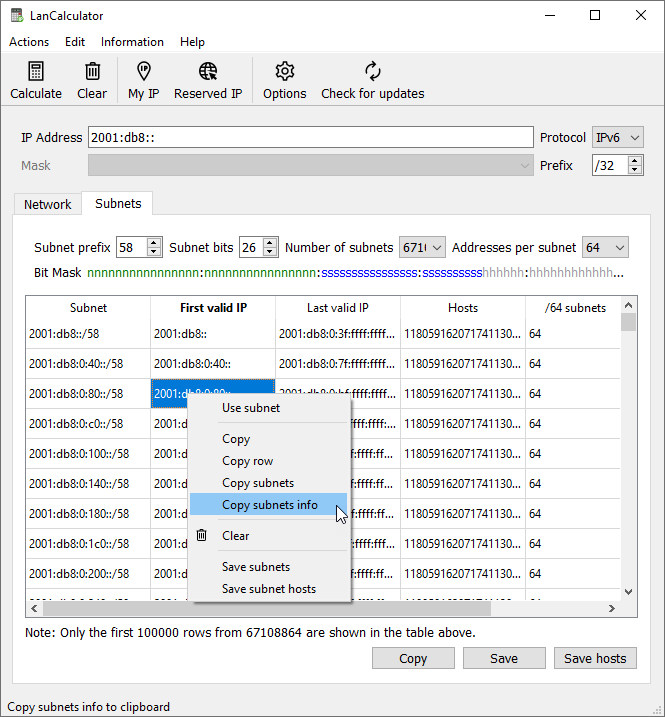Viewport: 665px width, 717px height.
Task: Open the Information menu
Action: tap(132, 42)
